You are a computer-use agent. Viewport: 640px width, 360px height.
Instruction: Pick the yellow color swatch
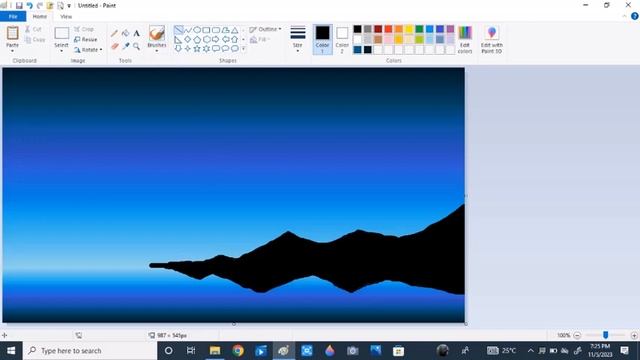coord(409,29)
